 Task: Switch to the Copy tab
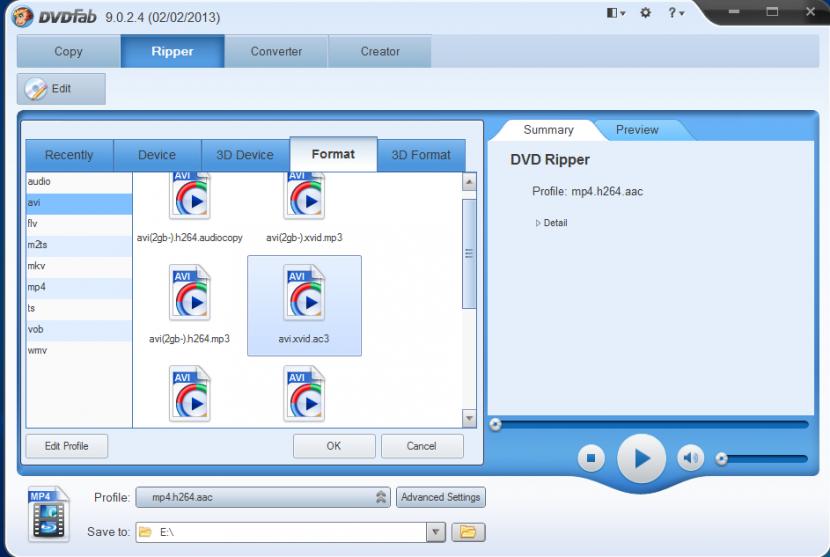coord(68,51)
